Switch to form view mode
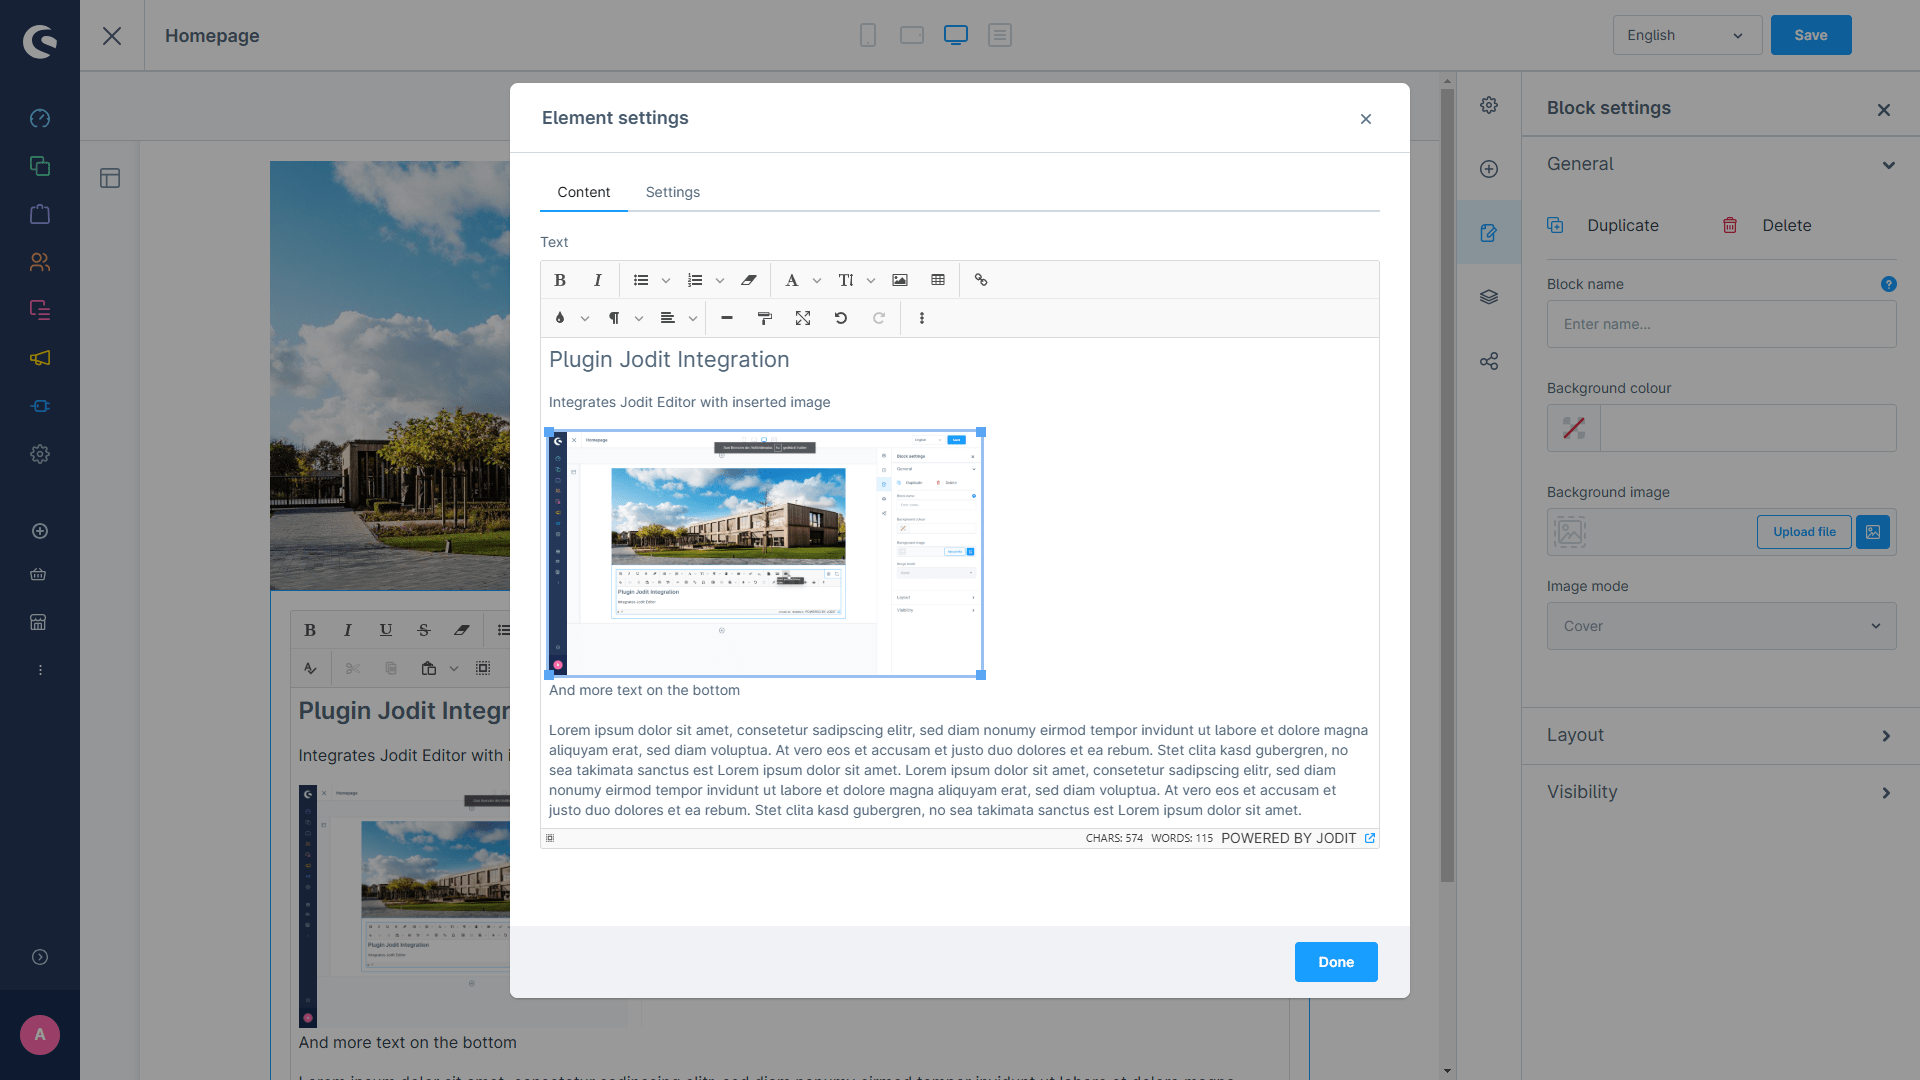The image size is (1920, 1080). pos(1000,35)
